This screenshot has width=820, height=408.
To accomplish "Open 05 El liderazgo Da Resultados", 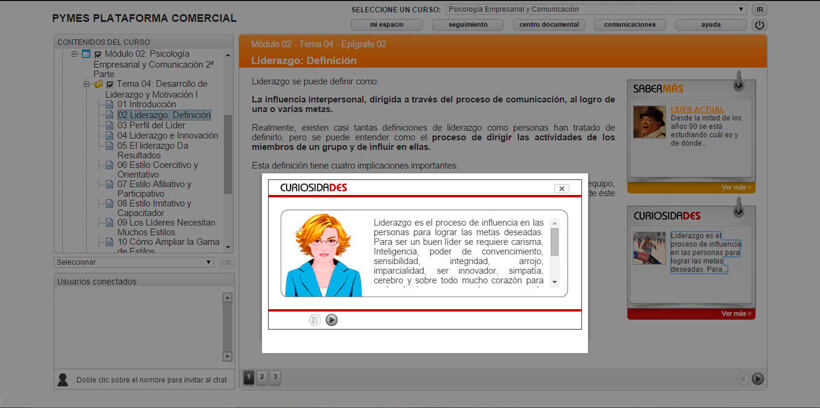I will [x=153, y=151].
